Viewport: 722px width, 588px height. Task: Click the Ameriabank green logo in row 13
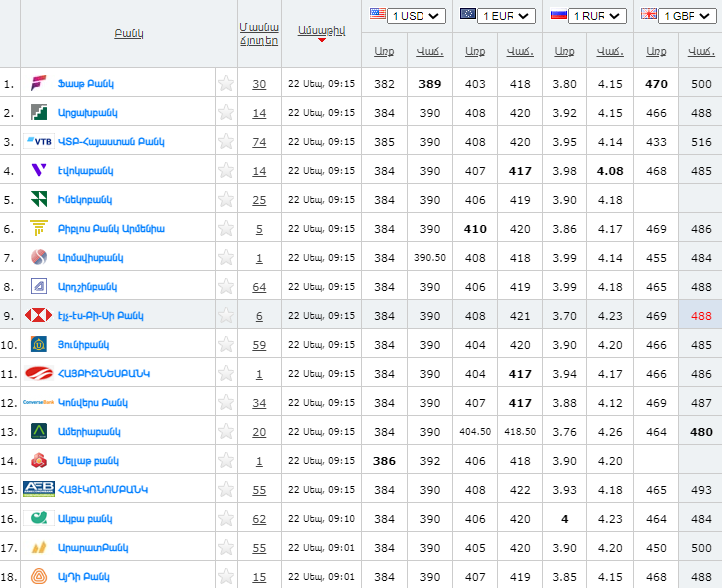[x=39, y=431]
